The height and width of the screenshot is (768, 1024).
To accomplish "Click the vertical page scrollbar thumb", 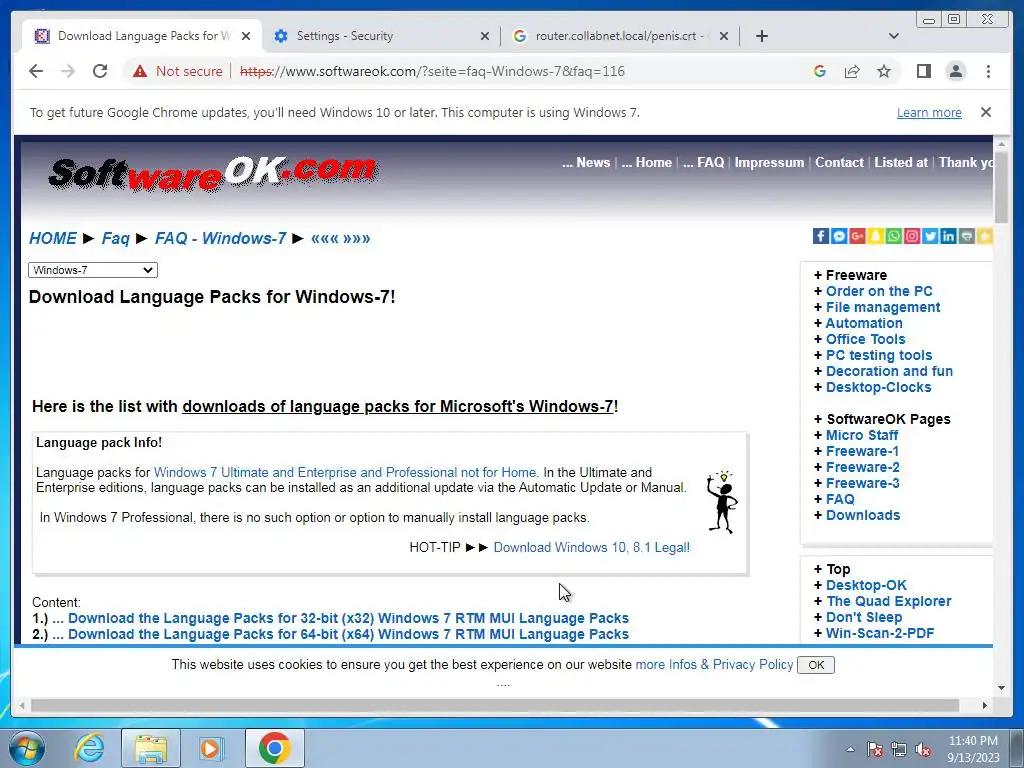I will (1001, 187).
